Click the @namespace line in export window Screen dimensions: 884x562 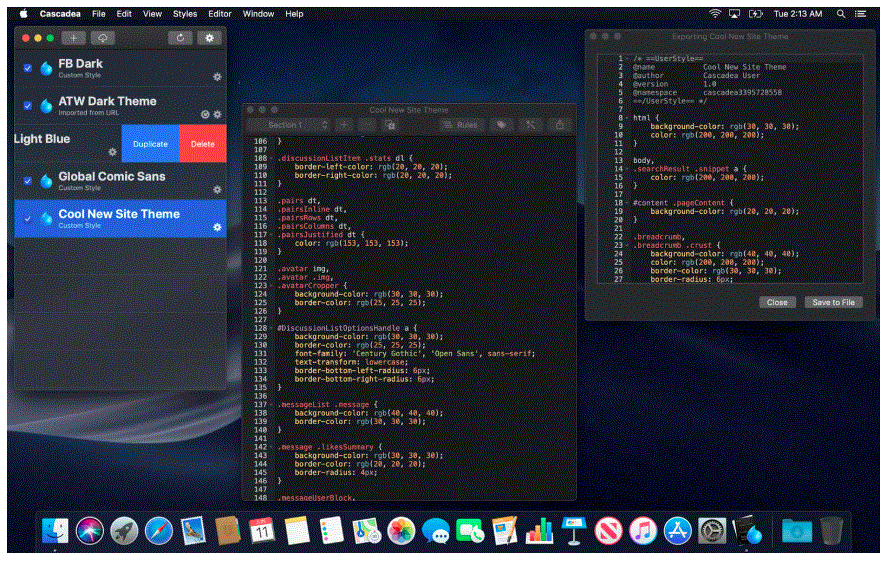point(707,92)
